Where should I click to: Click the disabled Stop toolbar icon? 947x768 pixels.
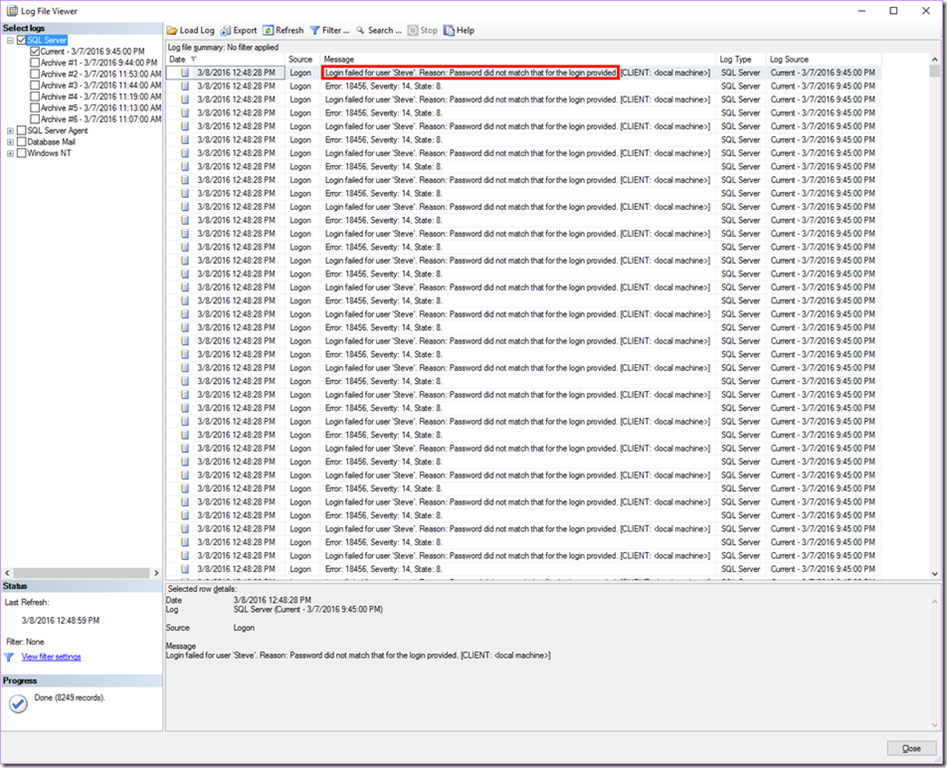tap(413, 31)
